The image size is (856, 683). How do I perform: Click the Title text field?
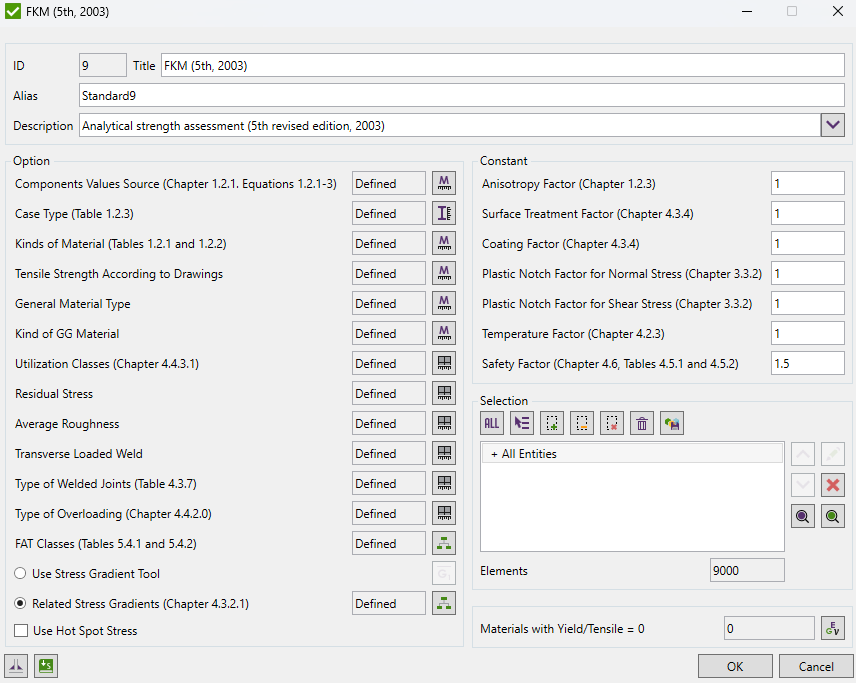(x=502, y=66)
